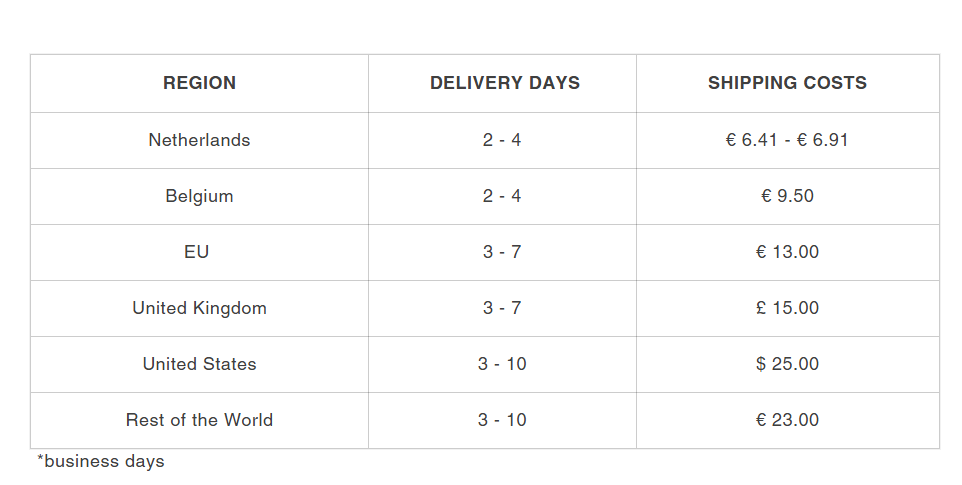Screen dimensions: 962x485
Task: Click the DELIVERY DAYS column header
Action: click(504, 83)
